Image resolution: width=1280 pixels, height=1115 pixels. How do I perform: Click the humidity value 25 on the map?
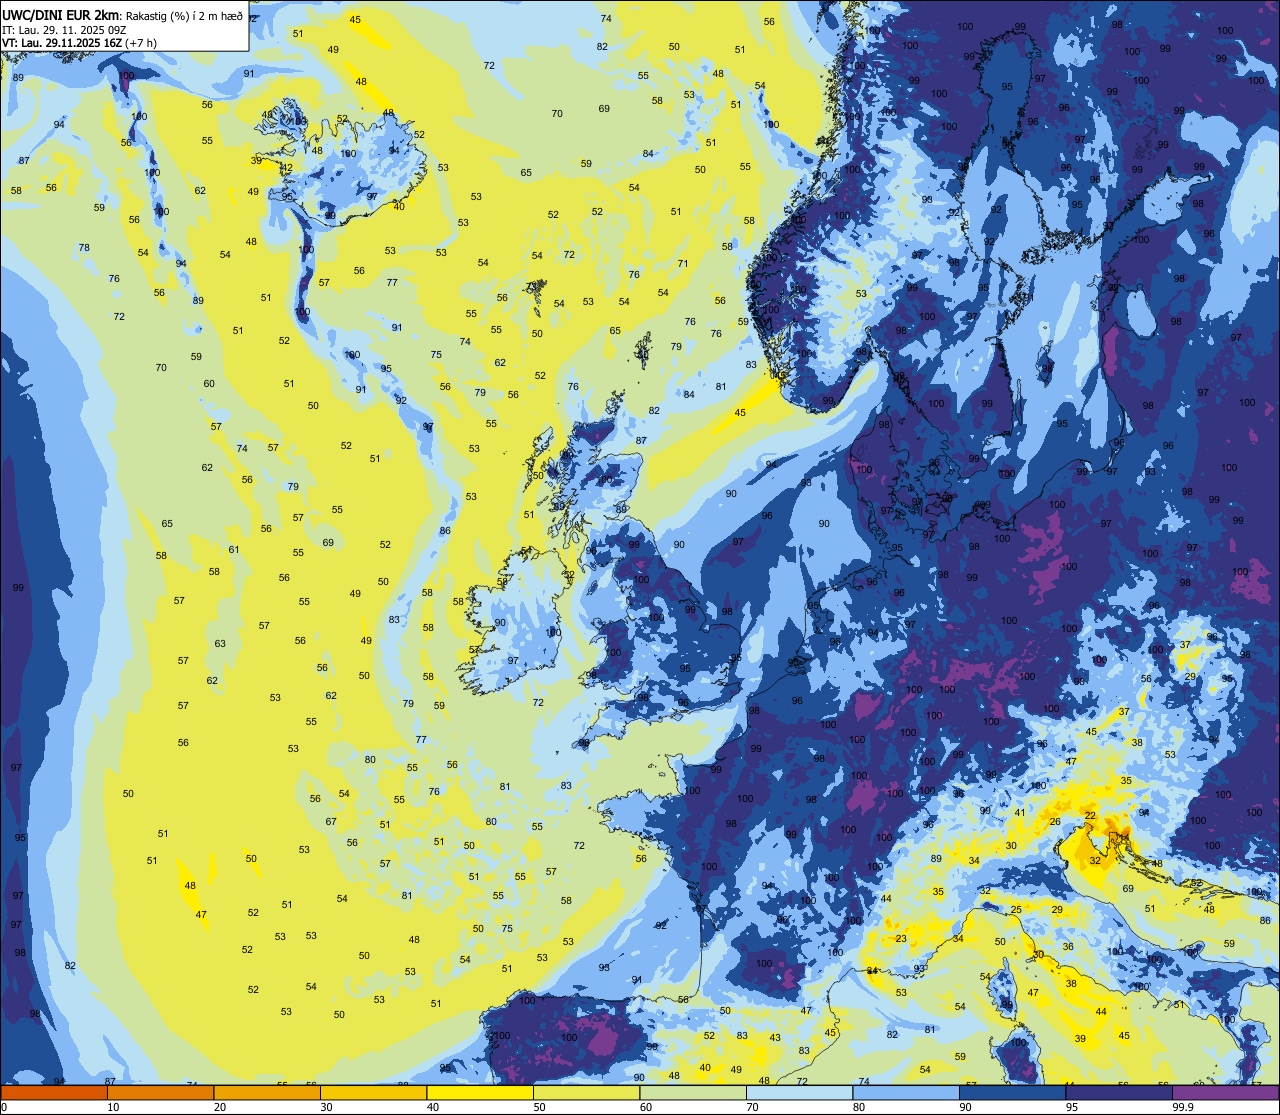pyautogui.click(x=1016, y=909)
